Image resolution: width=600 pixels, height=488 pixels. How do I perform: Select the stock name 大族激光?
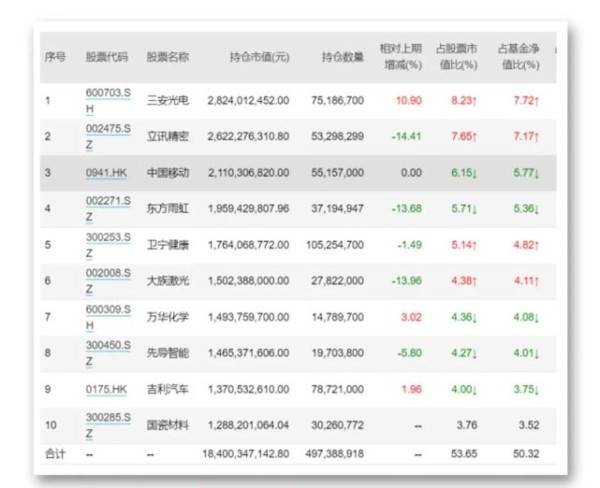[168, 281]
